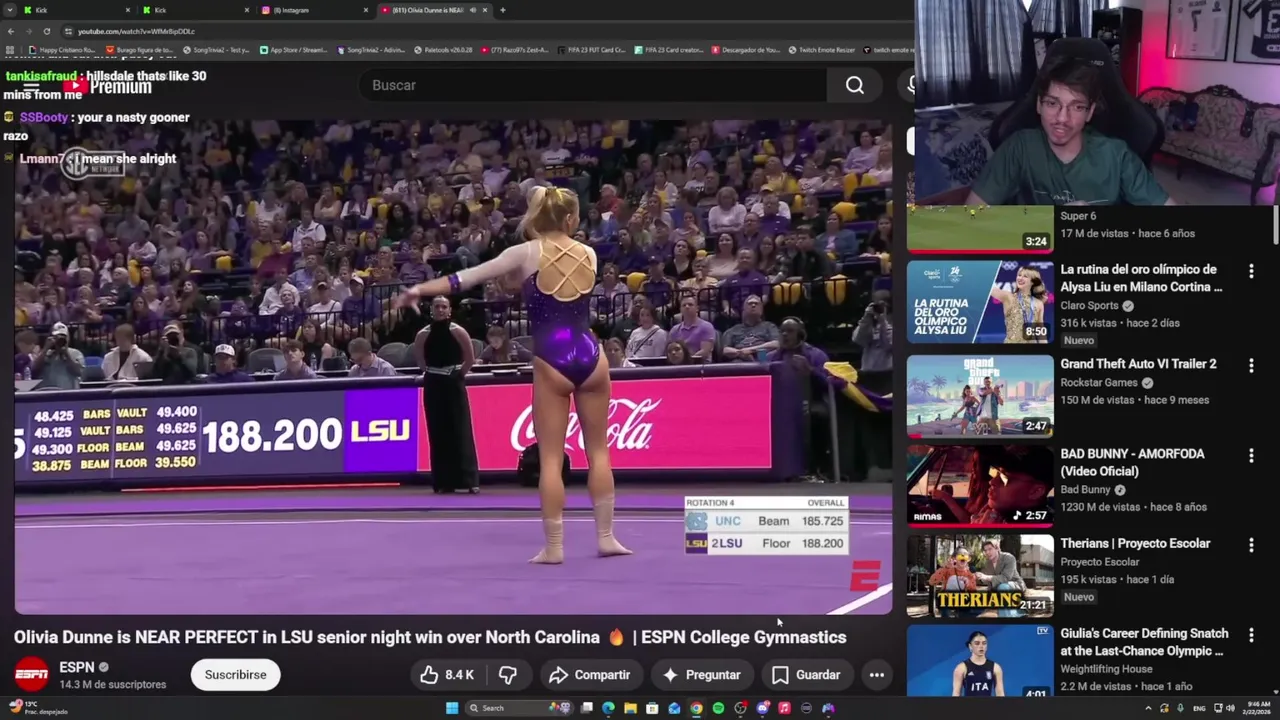Open the Compartir share dialog
The height and width of the screenshot is (720, 1280).
click(x=589, y=675)
